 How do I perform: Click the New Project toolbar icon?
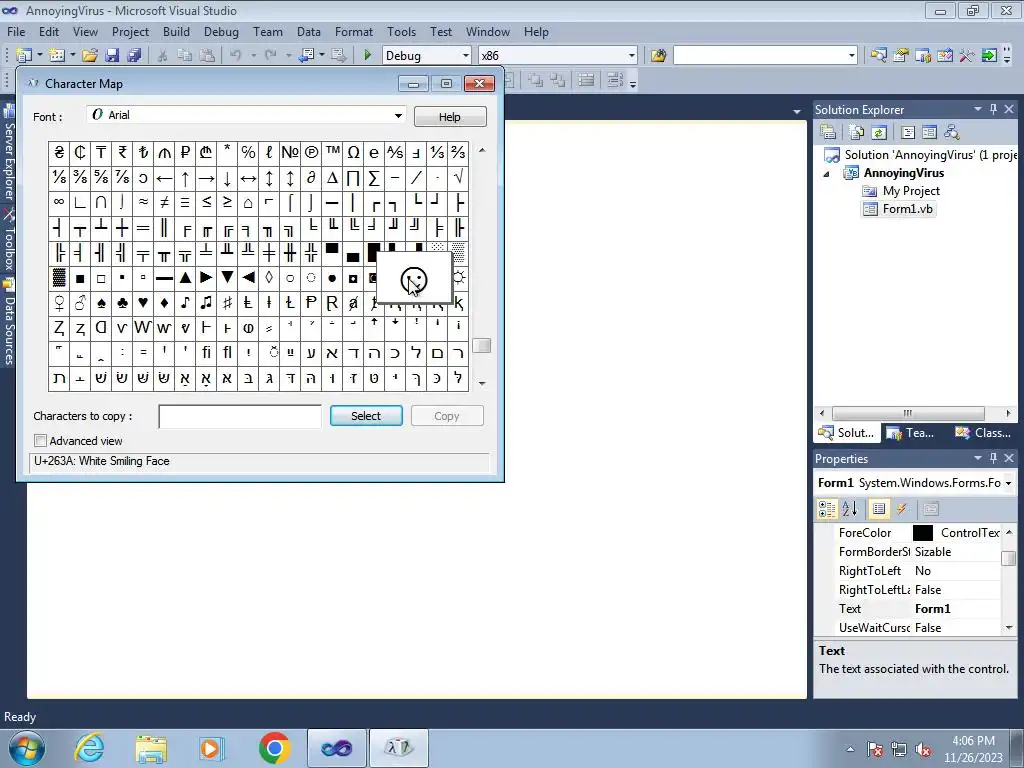(x=24, y=56)
